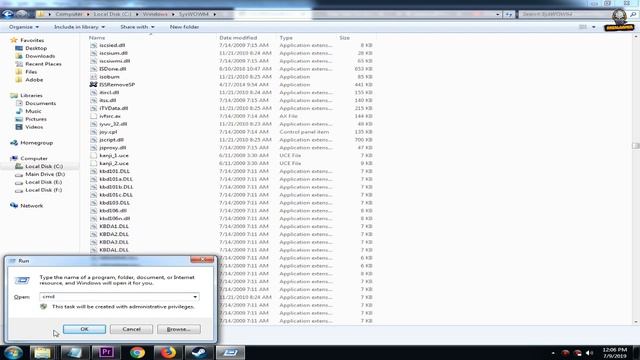Click the Network icon in sidebar
The image size is (640, 360).
click(x=14, y=206)
